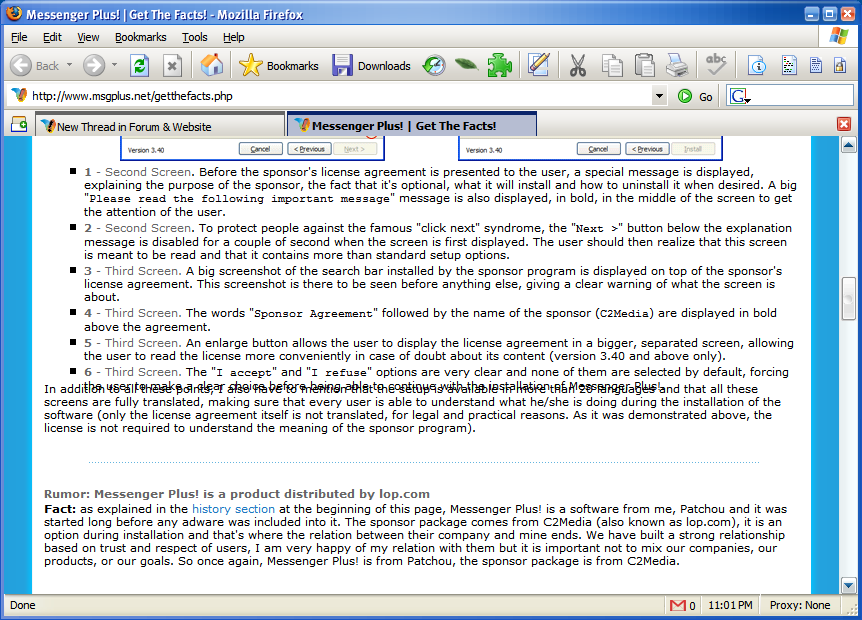The image size is (862, 620).
Task: Reload the current page
Action: (139, 66)
